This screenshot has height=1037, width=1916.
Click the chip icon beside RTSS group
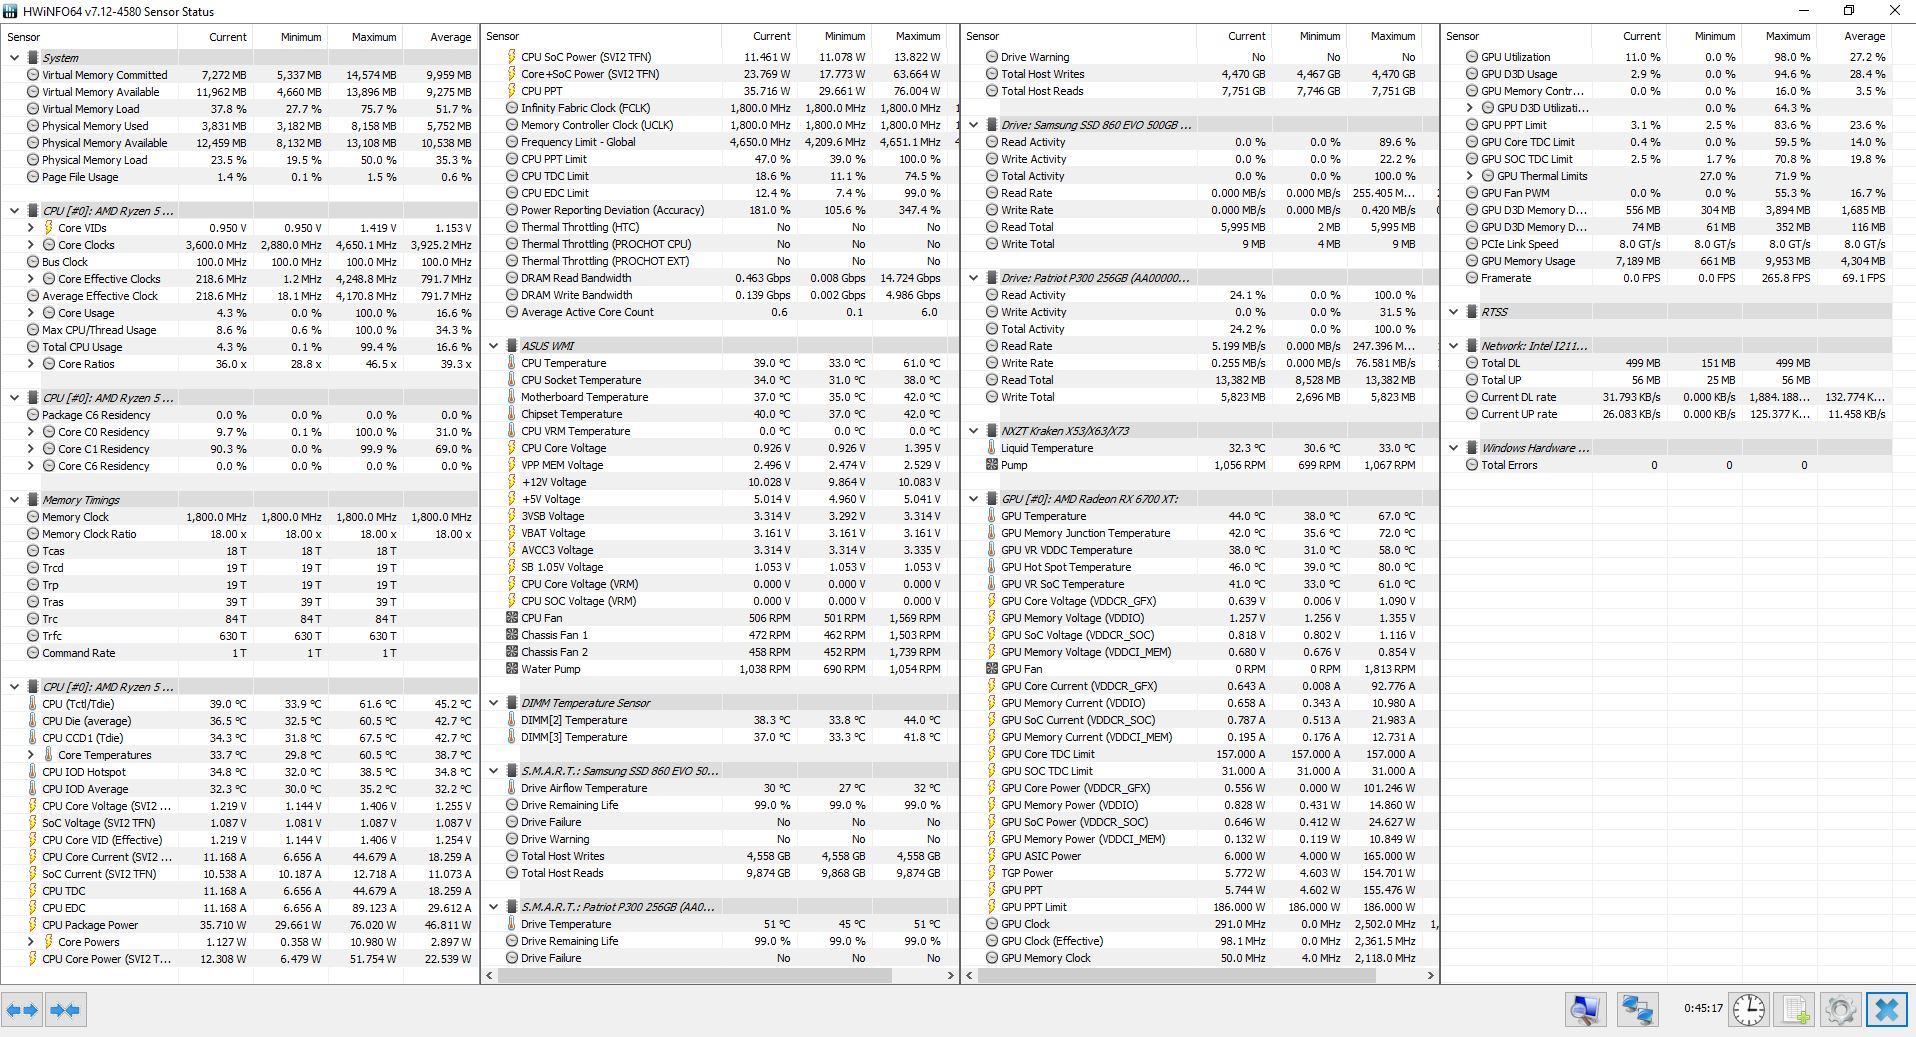click(1472, 312)
